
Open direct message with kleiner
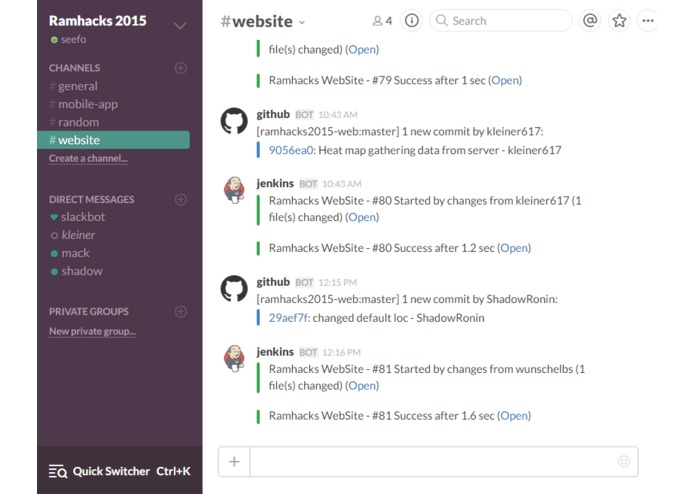[x=73, y=235]
